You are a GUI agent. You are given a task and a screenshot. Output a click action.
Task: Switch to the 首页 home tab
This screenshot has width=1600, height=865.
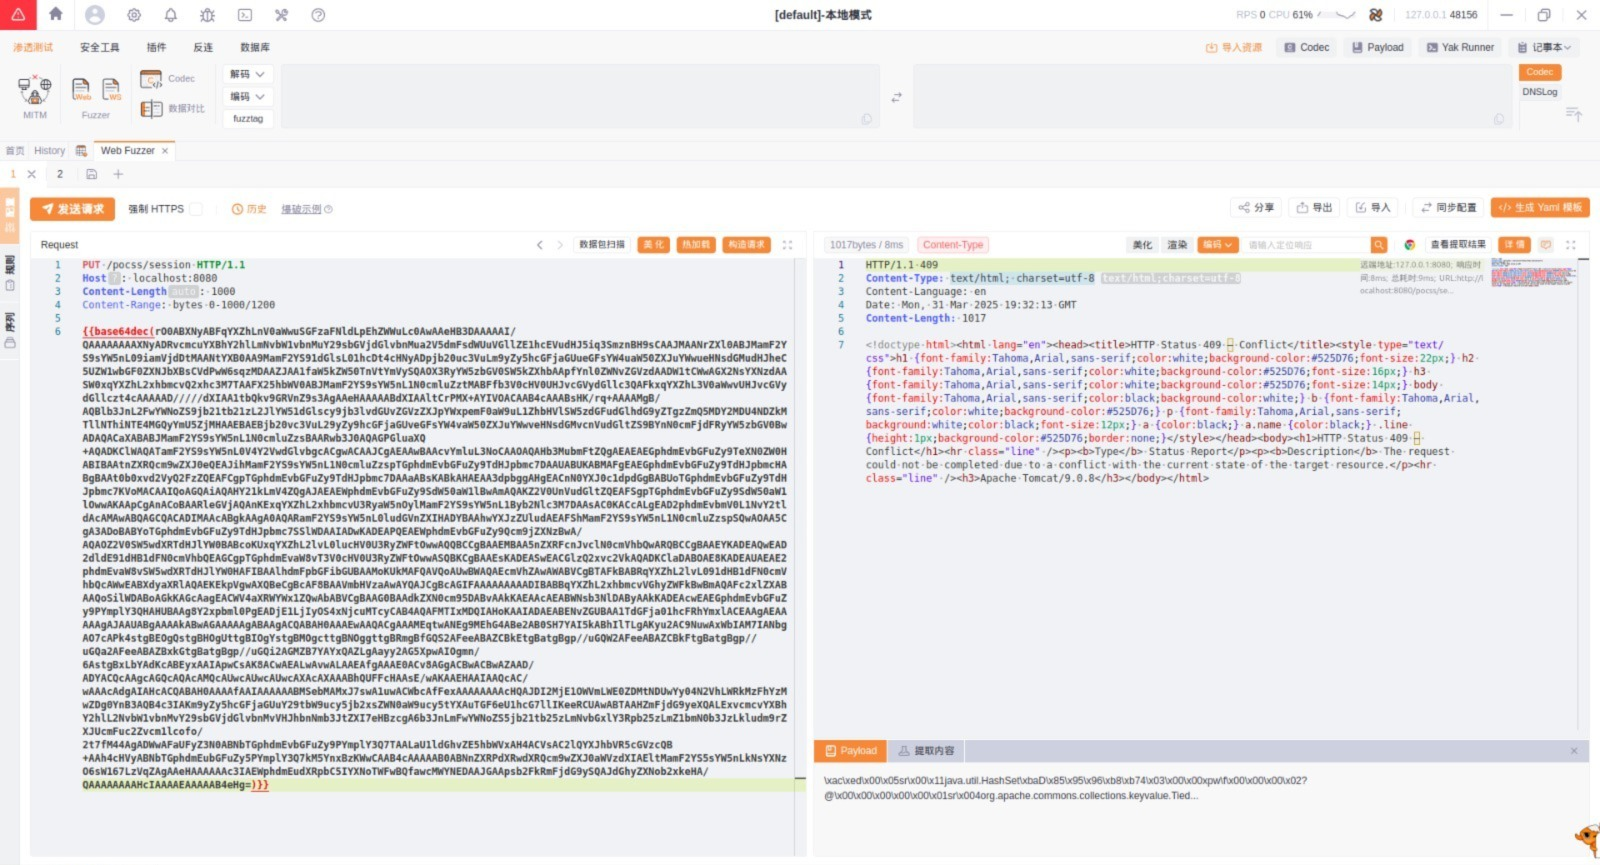(x=15, y=151)
